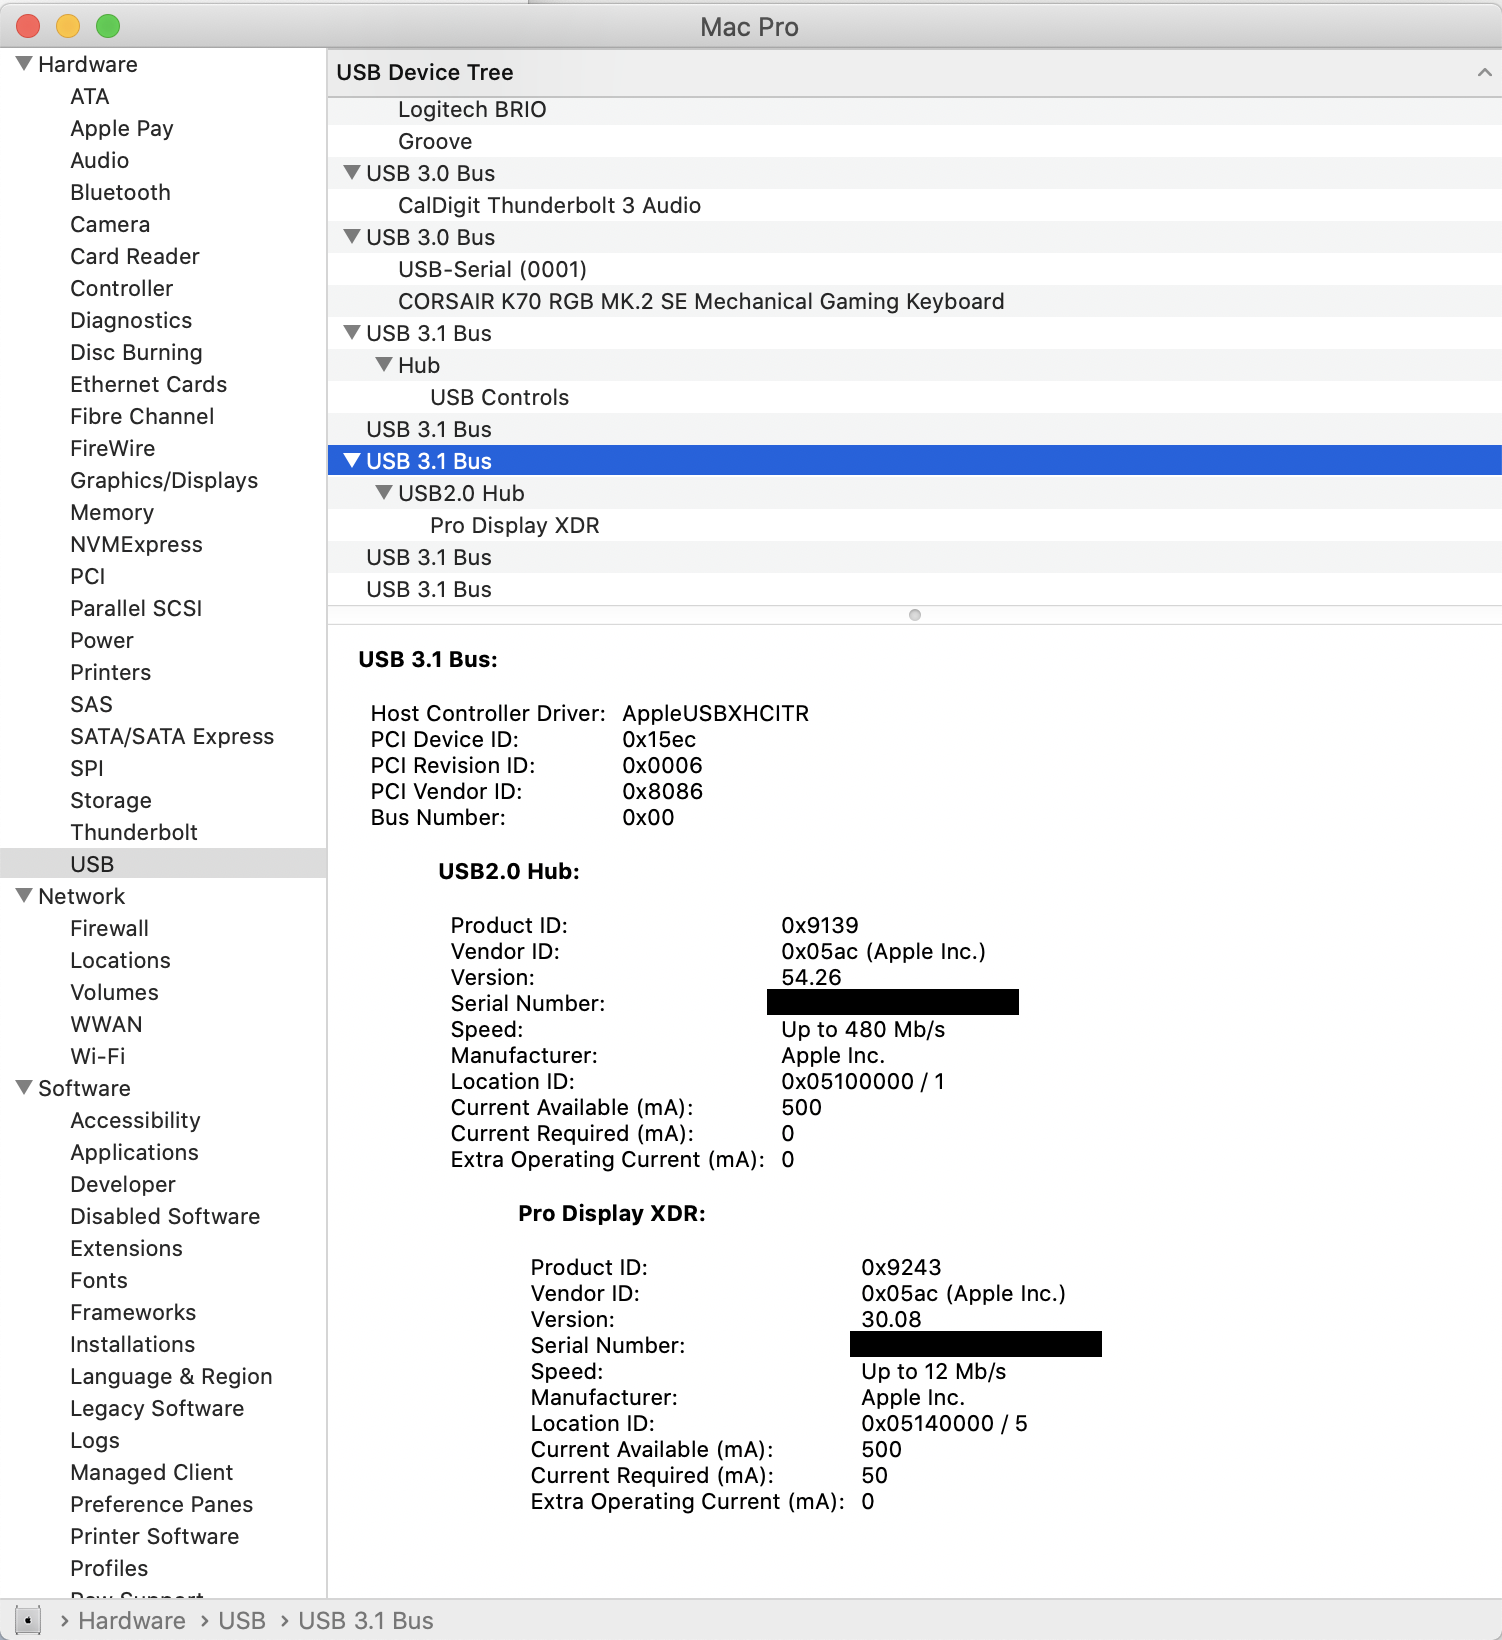Screen dimensions: 1502x1640
Task: Open Installations list
Action: (132, 1345)
